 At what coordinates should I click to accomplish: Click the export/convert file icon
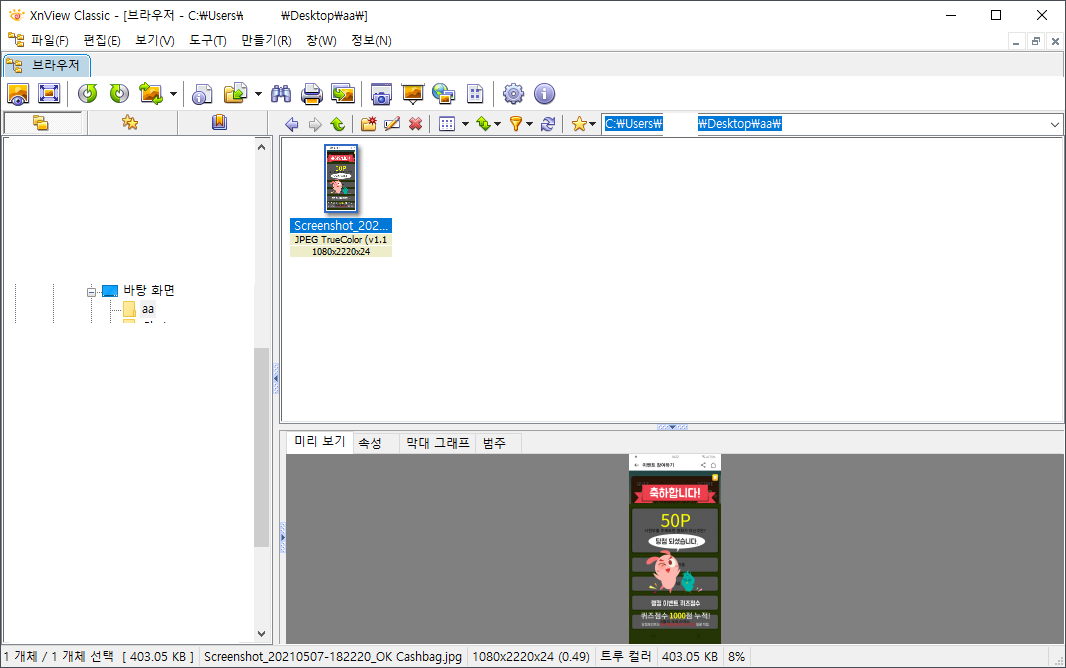pos(235,94)
